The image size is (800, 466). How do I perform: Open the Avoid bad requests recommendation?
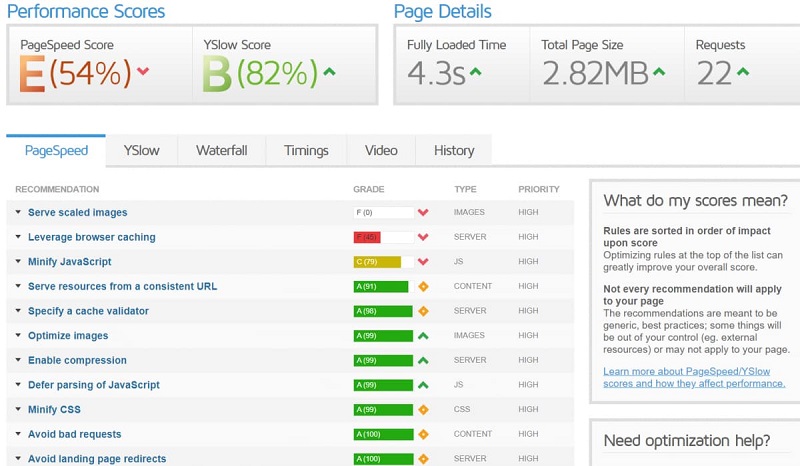pos(74,434)
